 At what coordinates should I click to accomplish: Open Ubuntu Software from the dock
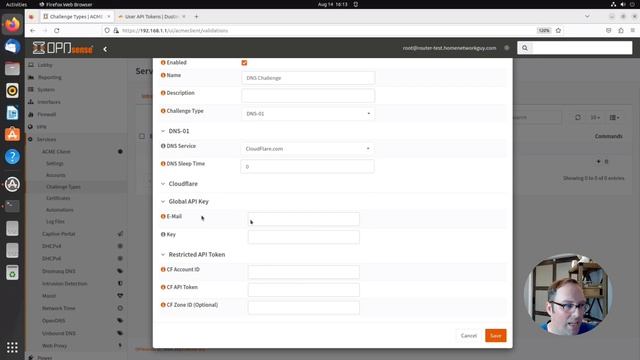pyautogui.click(x=12, y=134)
